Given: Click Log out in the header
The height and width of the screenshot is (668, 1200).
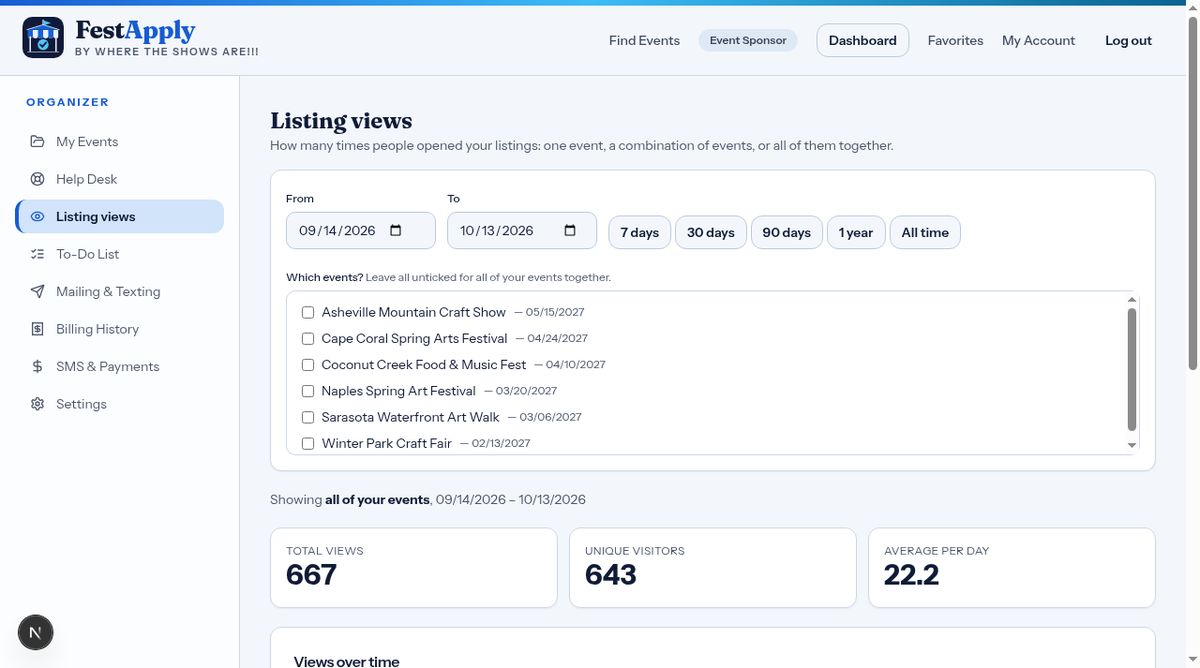Looking at the screenshot, I should [x=1128, y=41].
